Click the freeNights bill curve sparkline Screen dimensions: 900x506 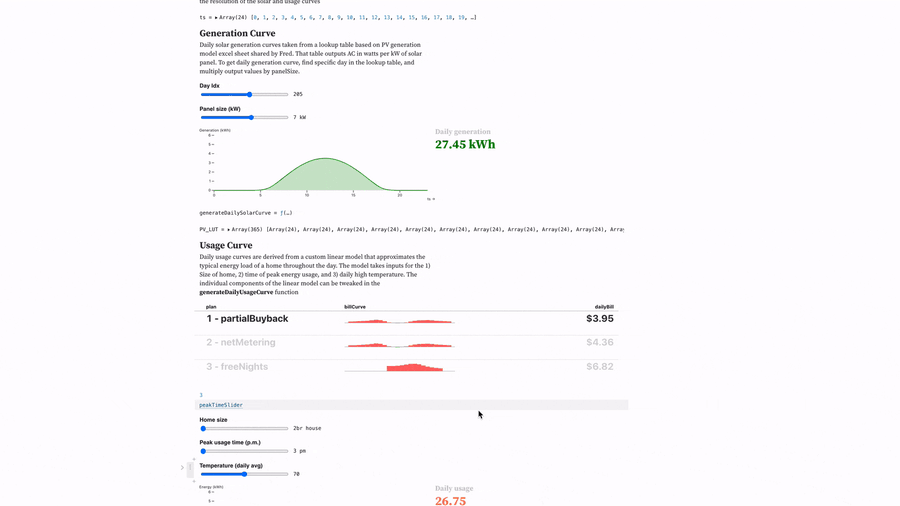click(x=399, y=367)
